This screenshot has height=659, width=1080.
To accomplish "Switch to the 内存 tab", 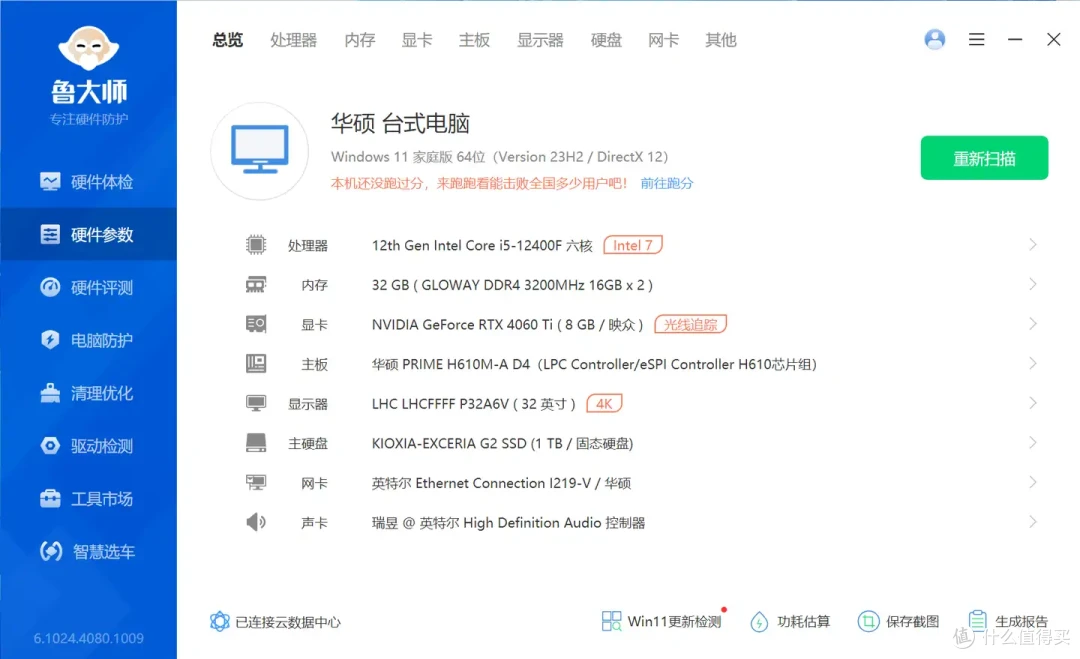I will click(360, 40).
